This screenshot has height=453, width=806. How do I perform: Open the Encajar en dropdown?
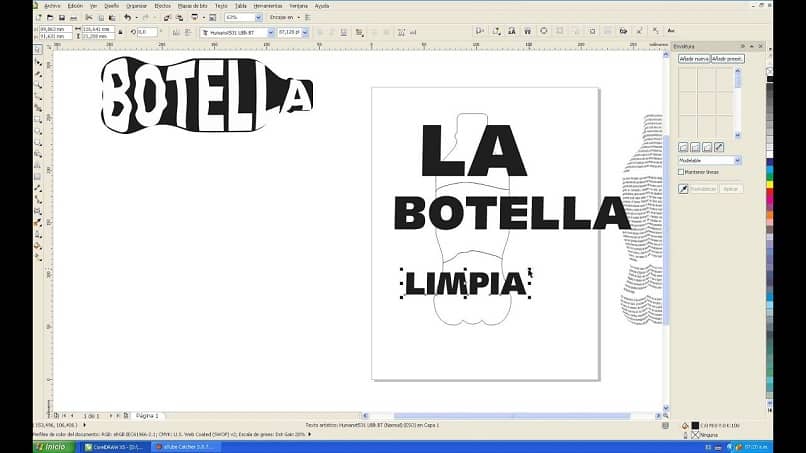point(299,17)
